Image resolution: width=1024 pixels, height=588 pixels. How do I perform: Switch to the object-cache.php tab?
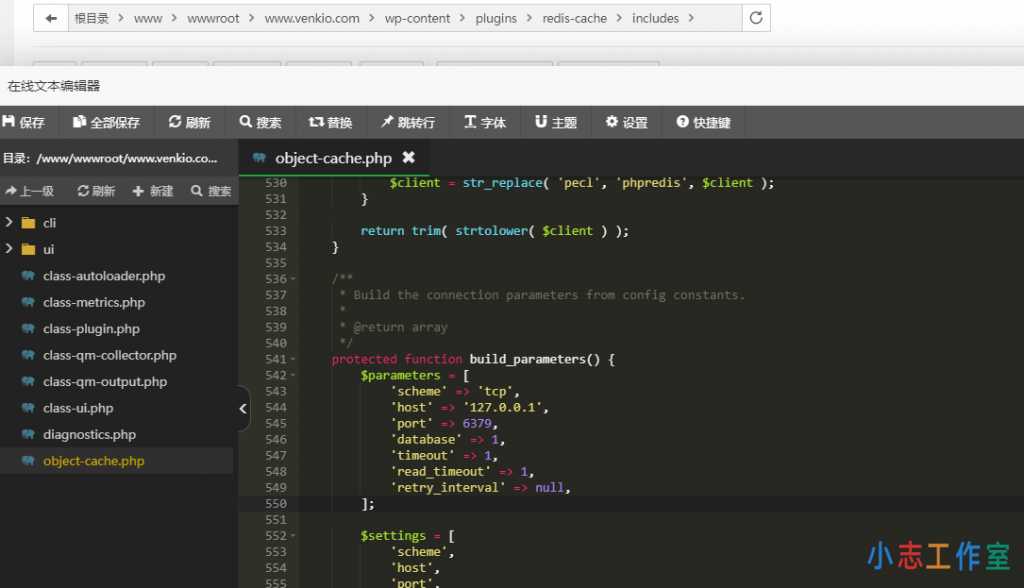[x=332, y=158]
